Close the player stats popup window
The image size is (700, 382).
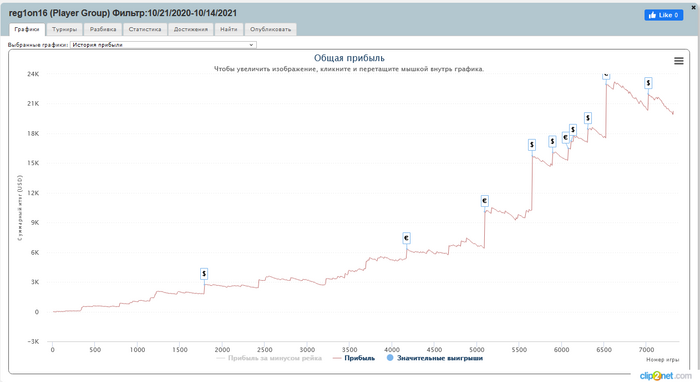pyautogui.click(x=693, y=7)
